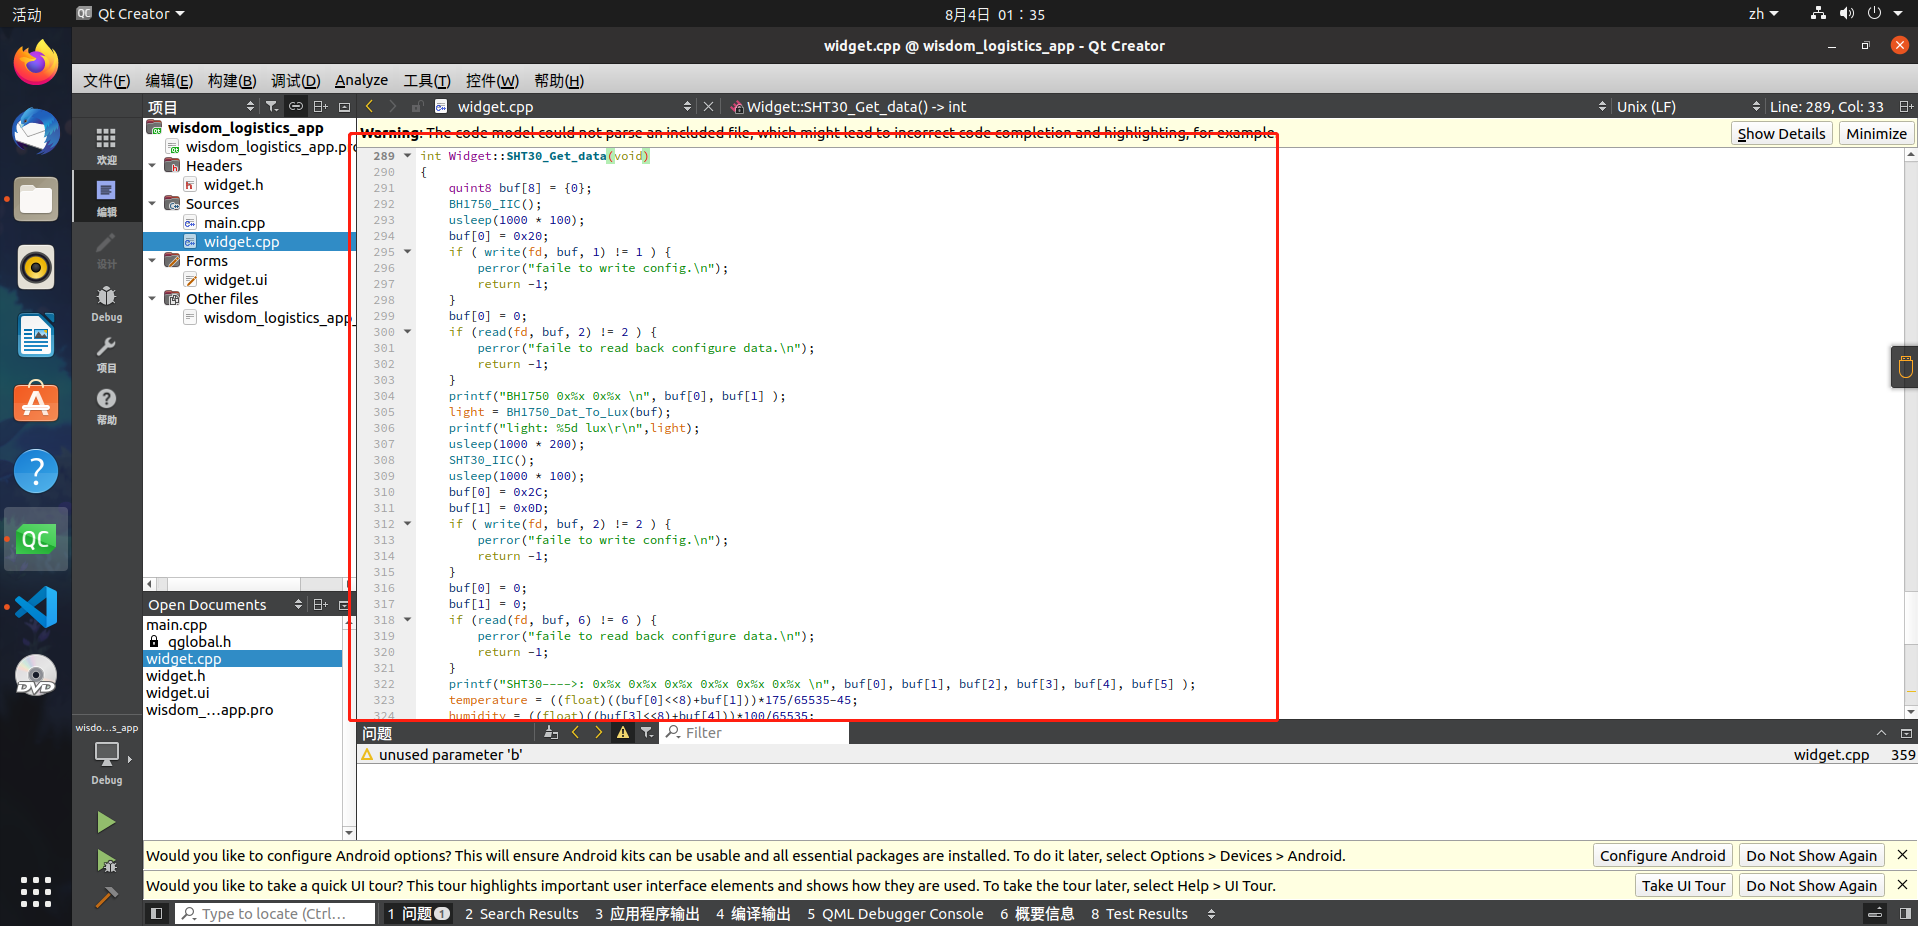Show all applications grid in dock
This screenshot has height=926, width=1918.
pos(36,891)
